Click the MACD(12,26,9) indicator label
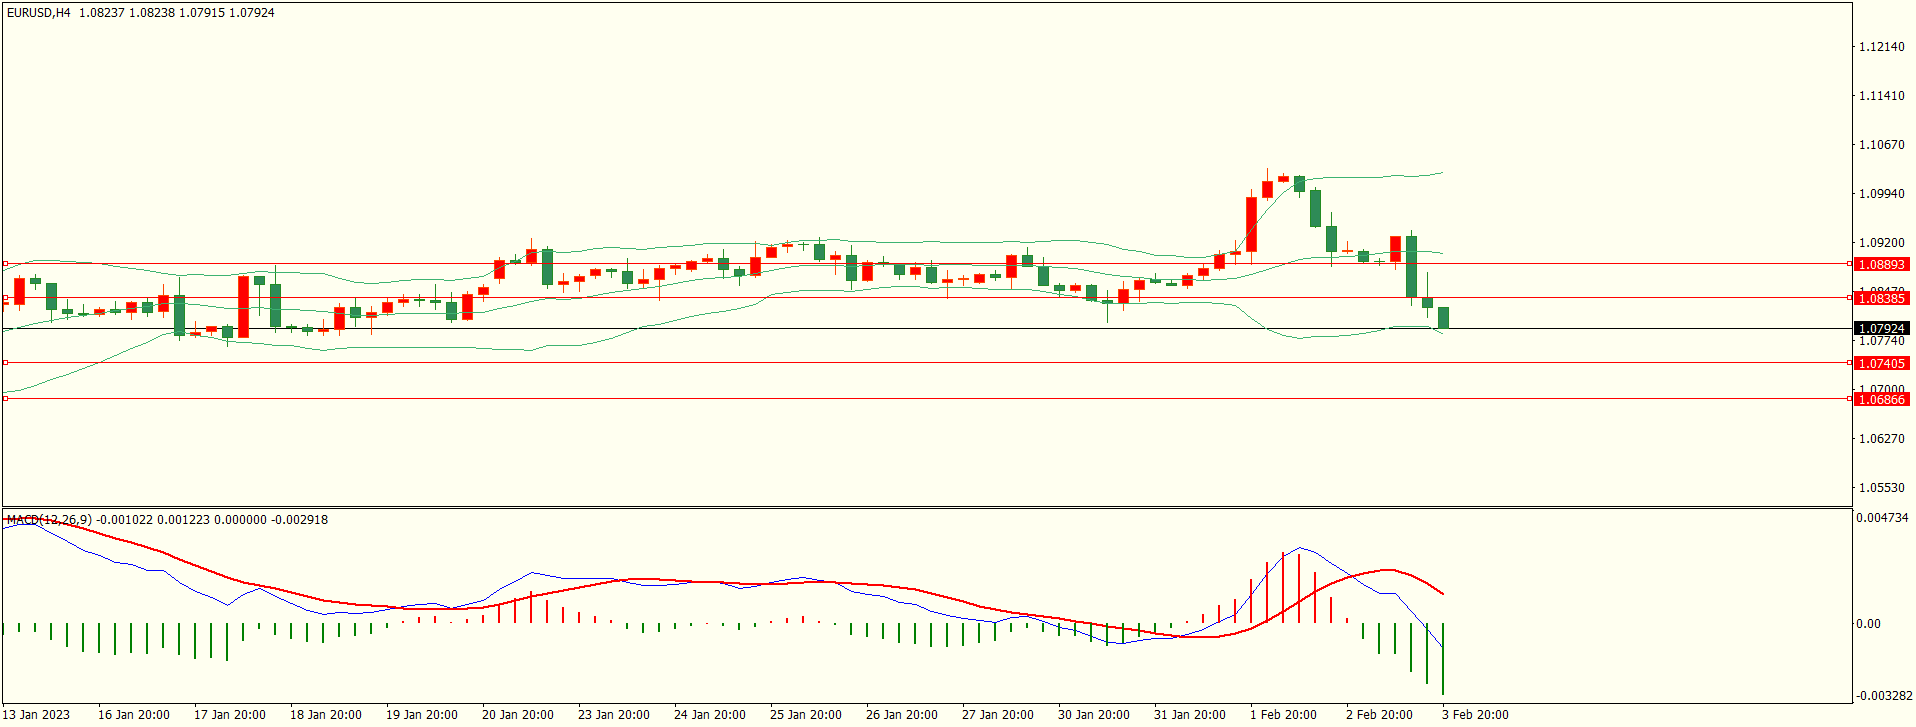The width and height of the screenshot is (1916, 727). (49, 520)
